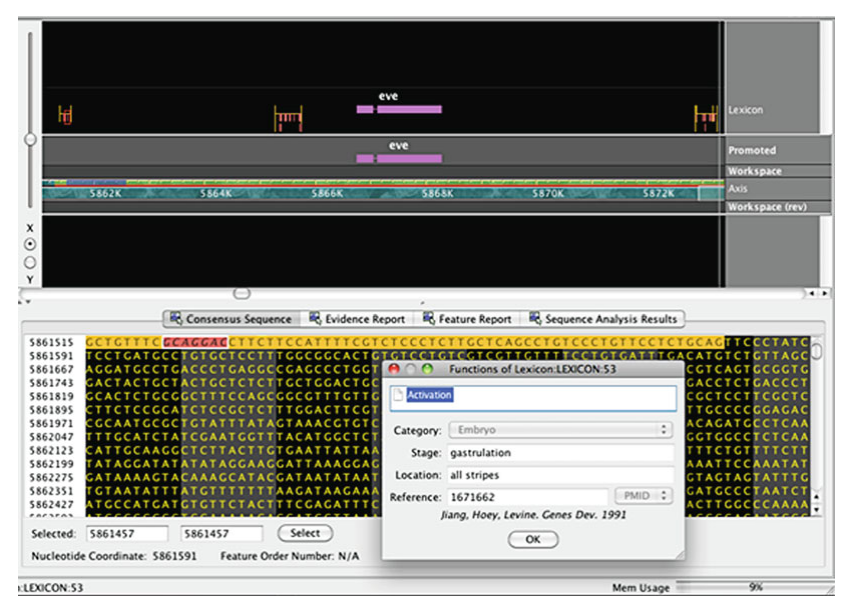The height and width of the screenshot is (602, 842).
Task: Click the Axis tier label
Action: [x=738, y=188]
